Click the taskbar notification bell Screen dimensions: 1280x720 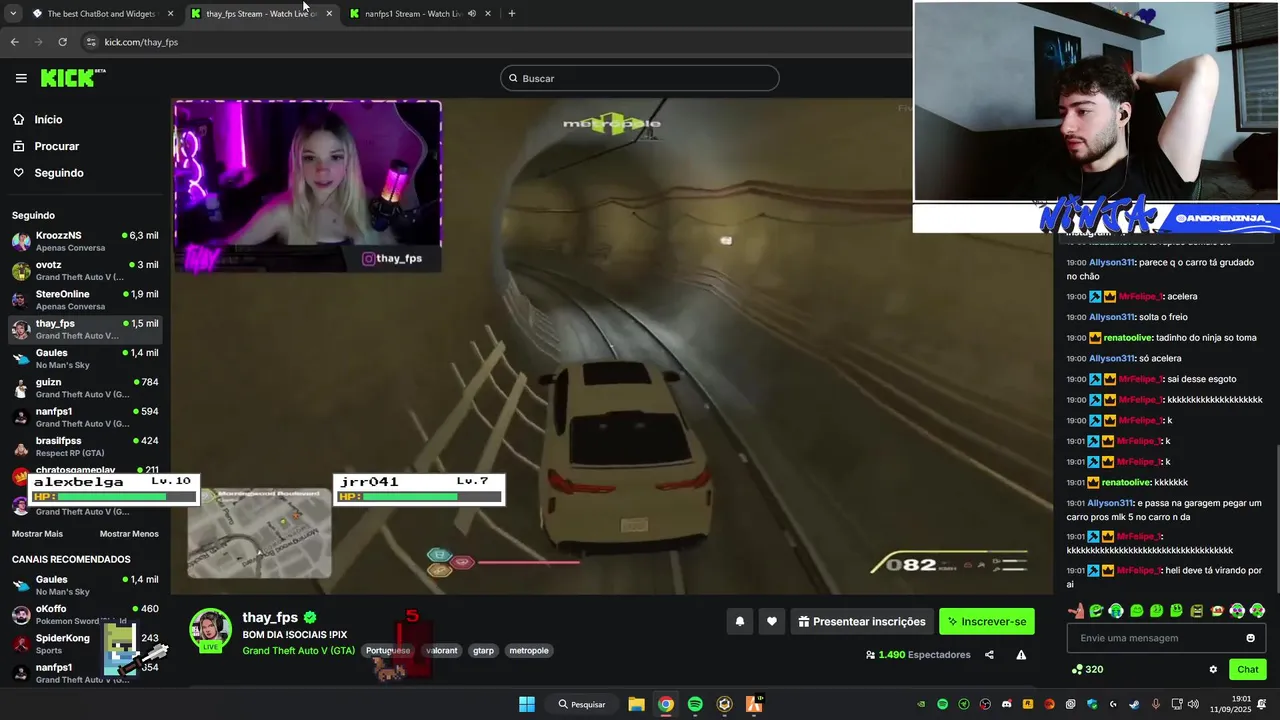point(1262,704)
